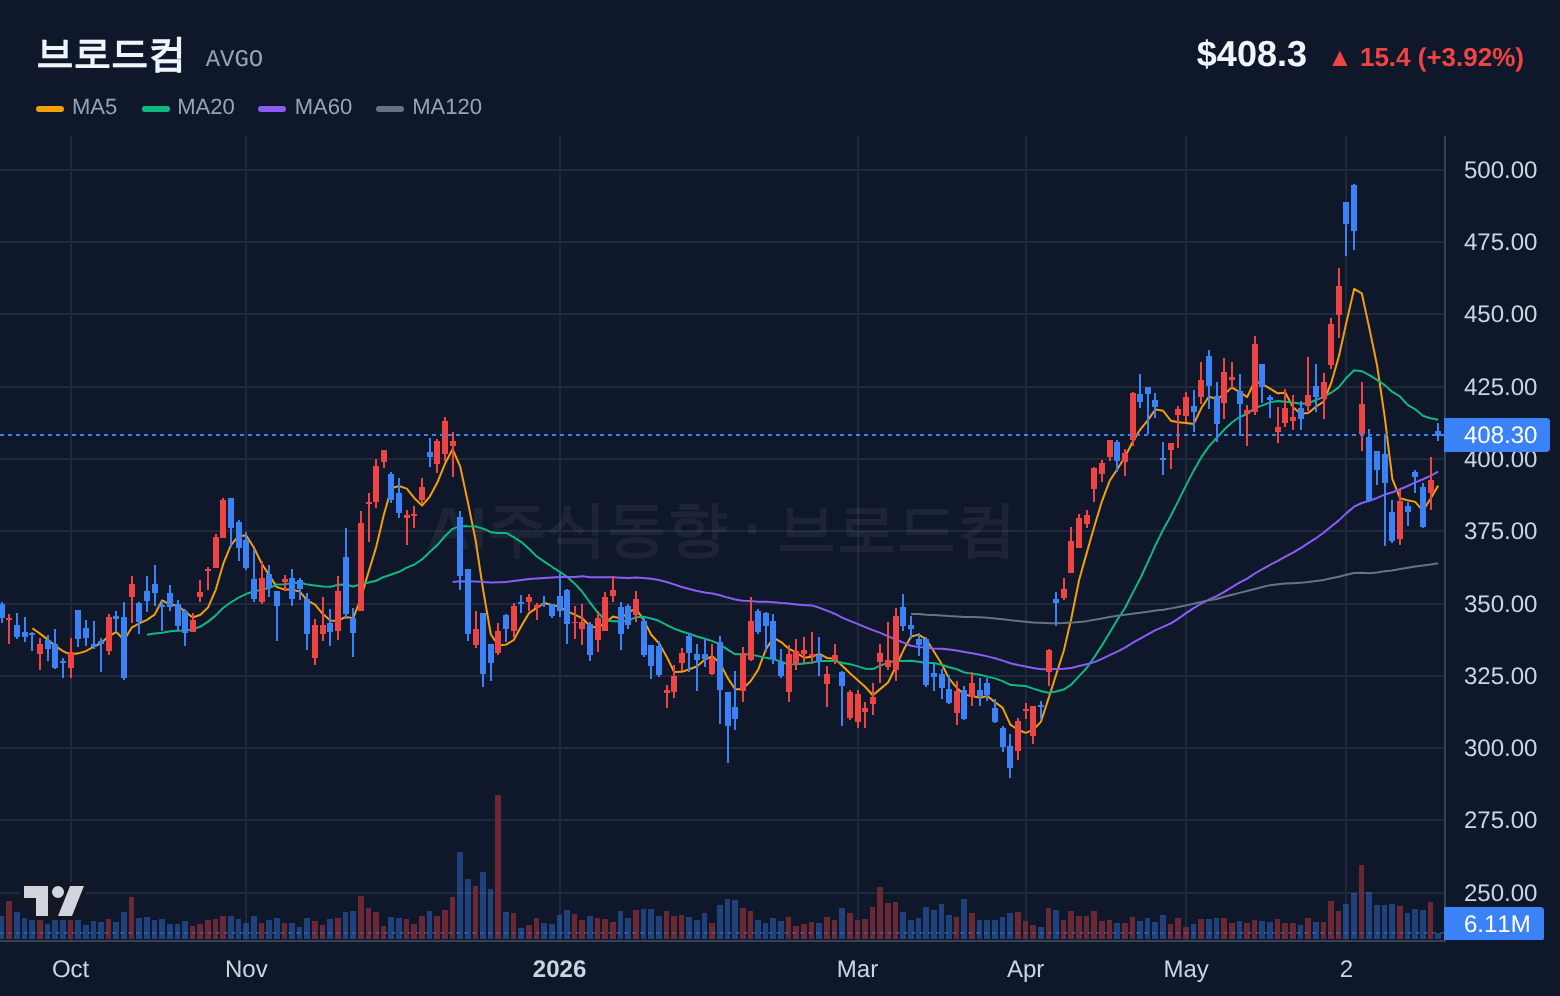Click the 350.00 price axis label

(x=1500, y=604)
